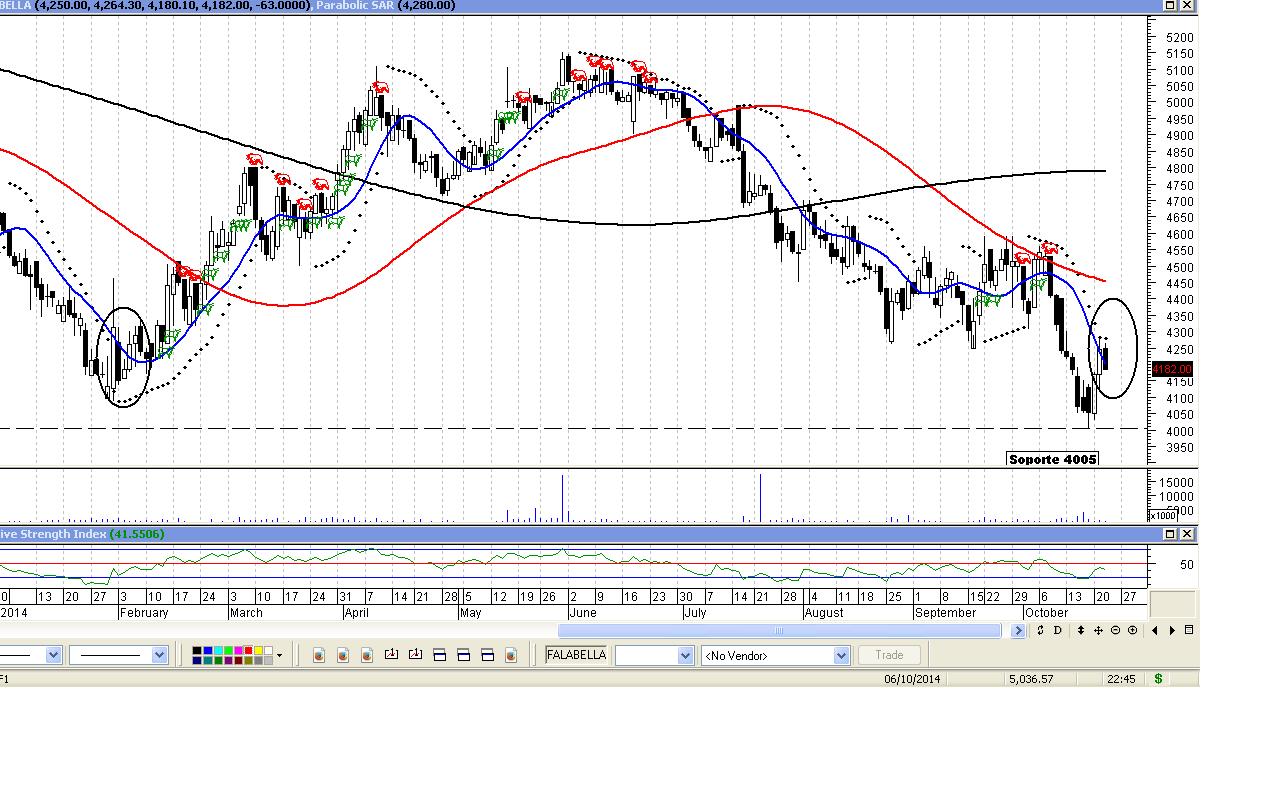Click the red 4182.00 last price tag
Image resolution: width=1280 pixels, height=800 pixels.
[x=1172, y=370]
